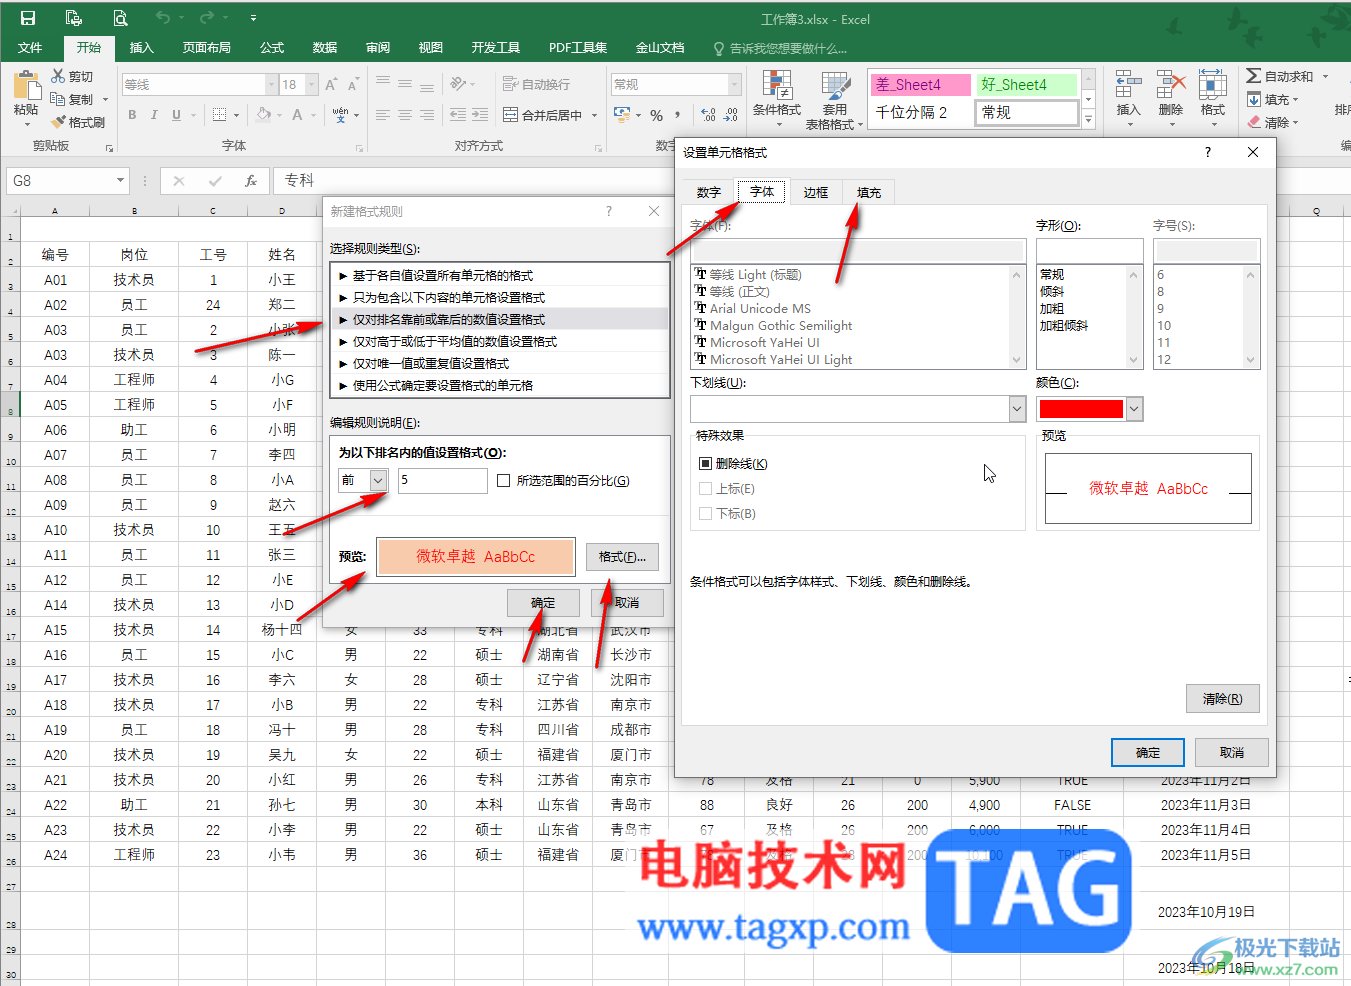Switch to the Border tab in Format Cells
1351x986 pixels.
pos(816,192)
